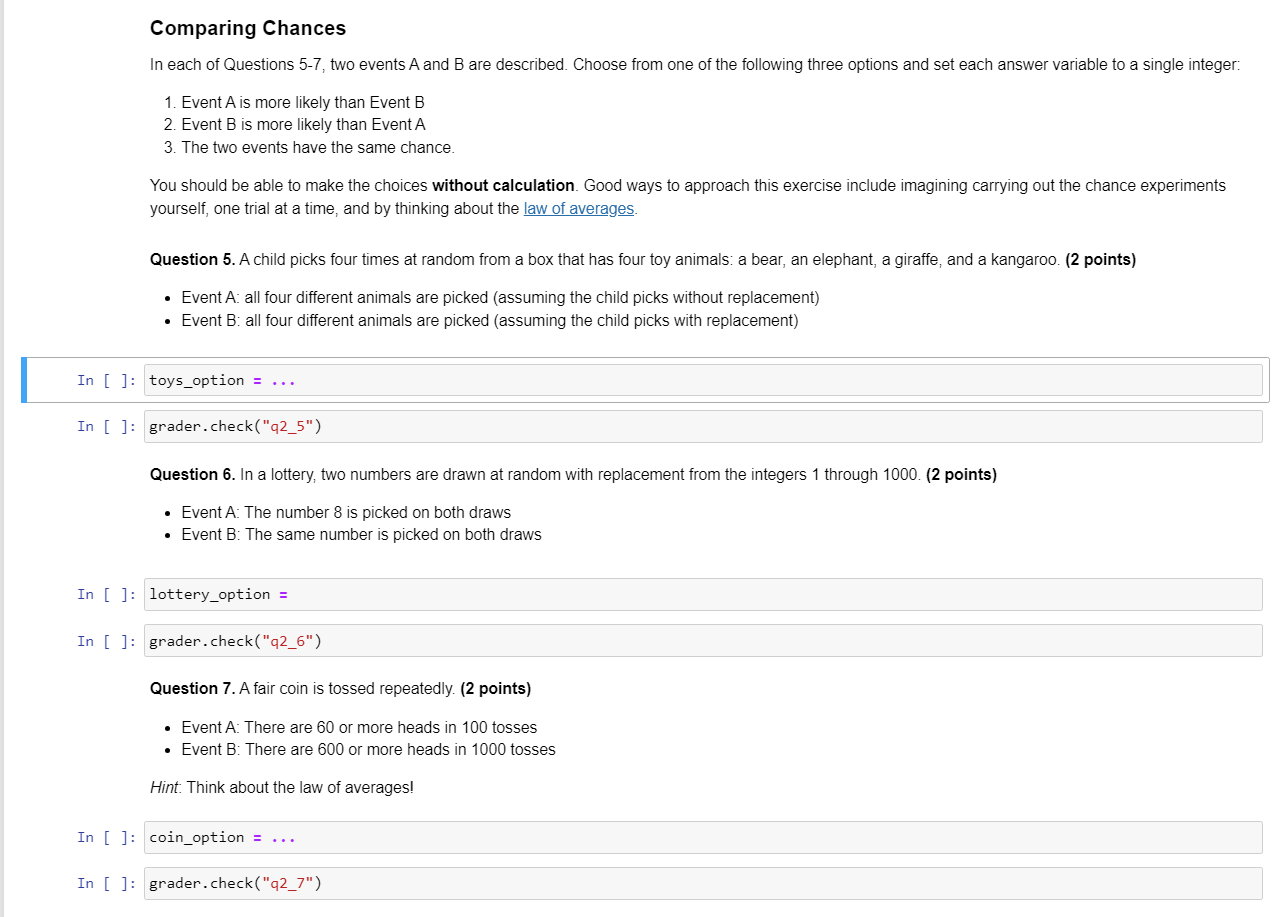Click the In [ ] prompt beside grader.check q2_6
Image resolution: width=1283 pixels, height=917 pixels.
pos(105,641)
